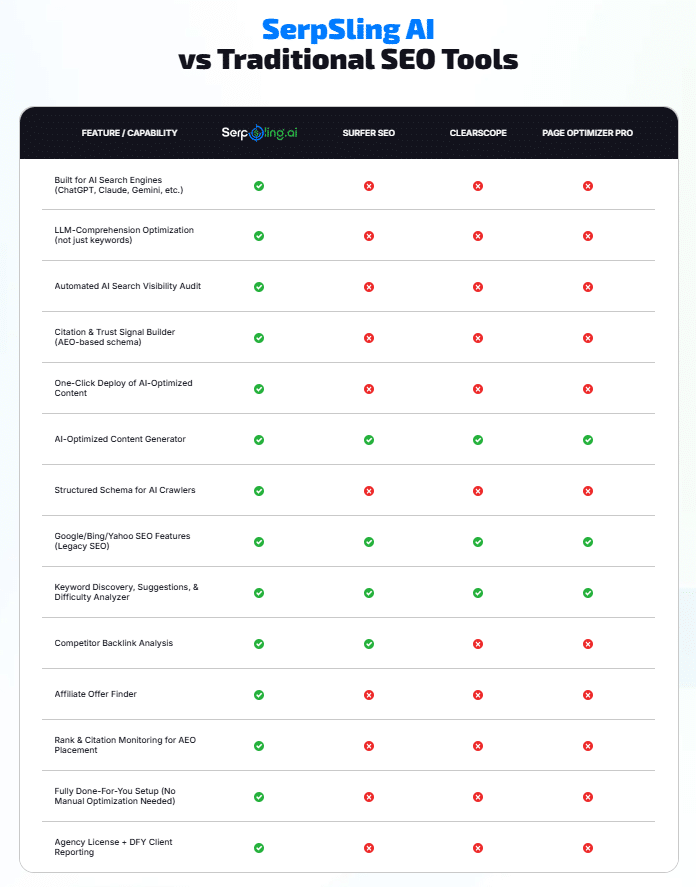696x887 pixels.
Task: Click Clearscope red X for Competitor Backlink Analysis
Action: coord(478,643)
